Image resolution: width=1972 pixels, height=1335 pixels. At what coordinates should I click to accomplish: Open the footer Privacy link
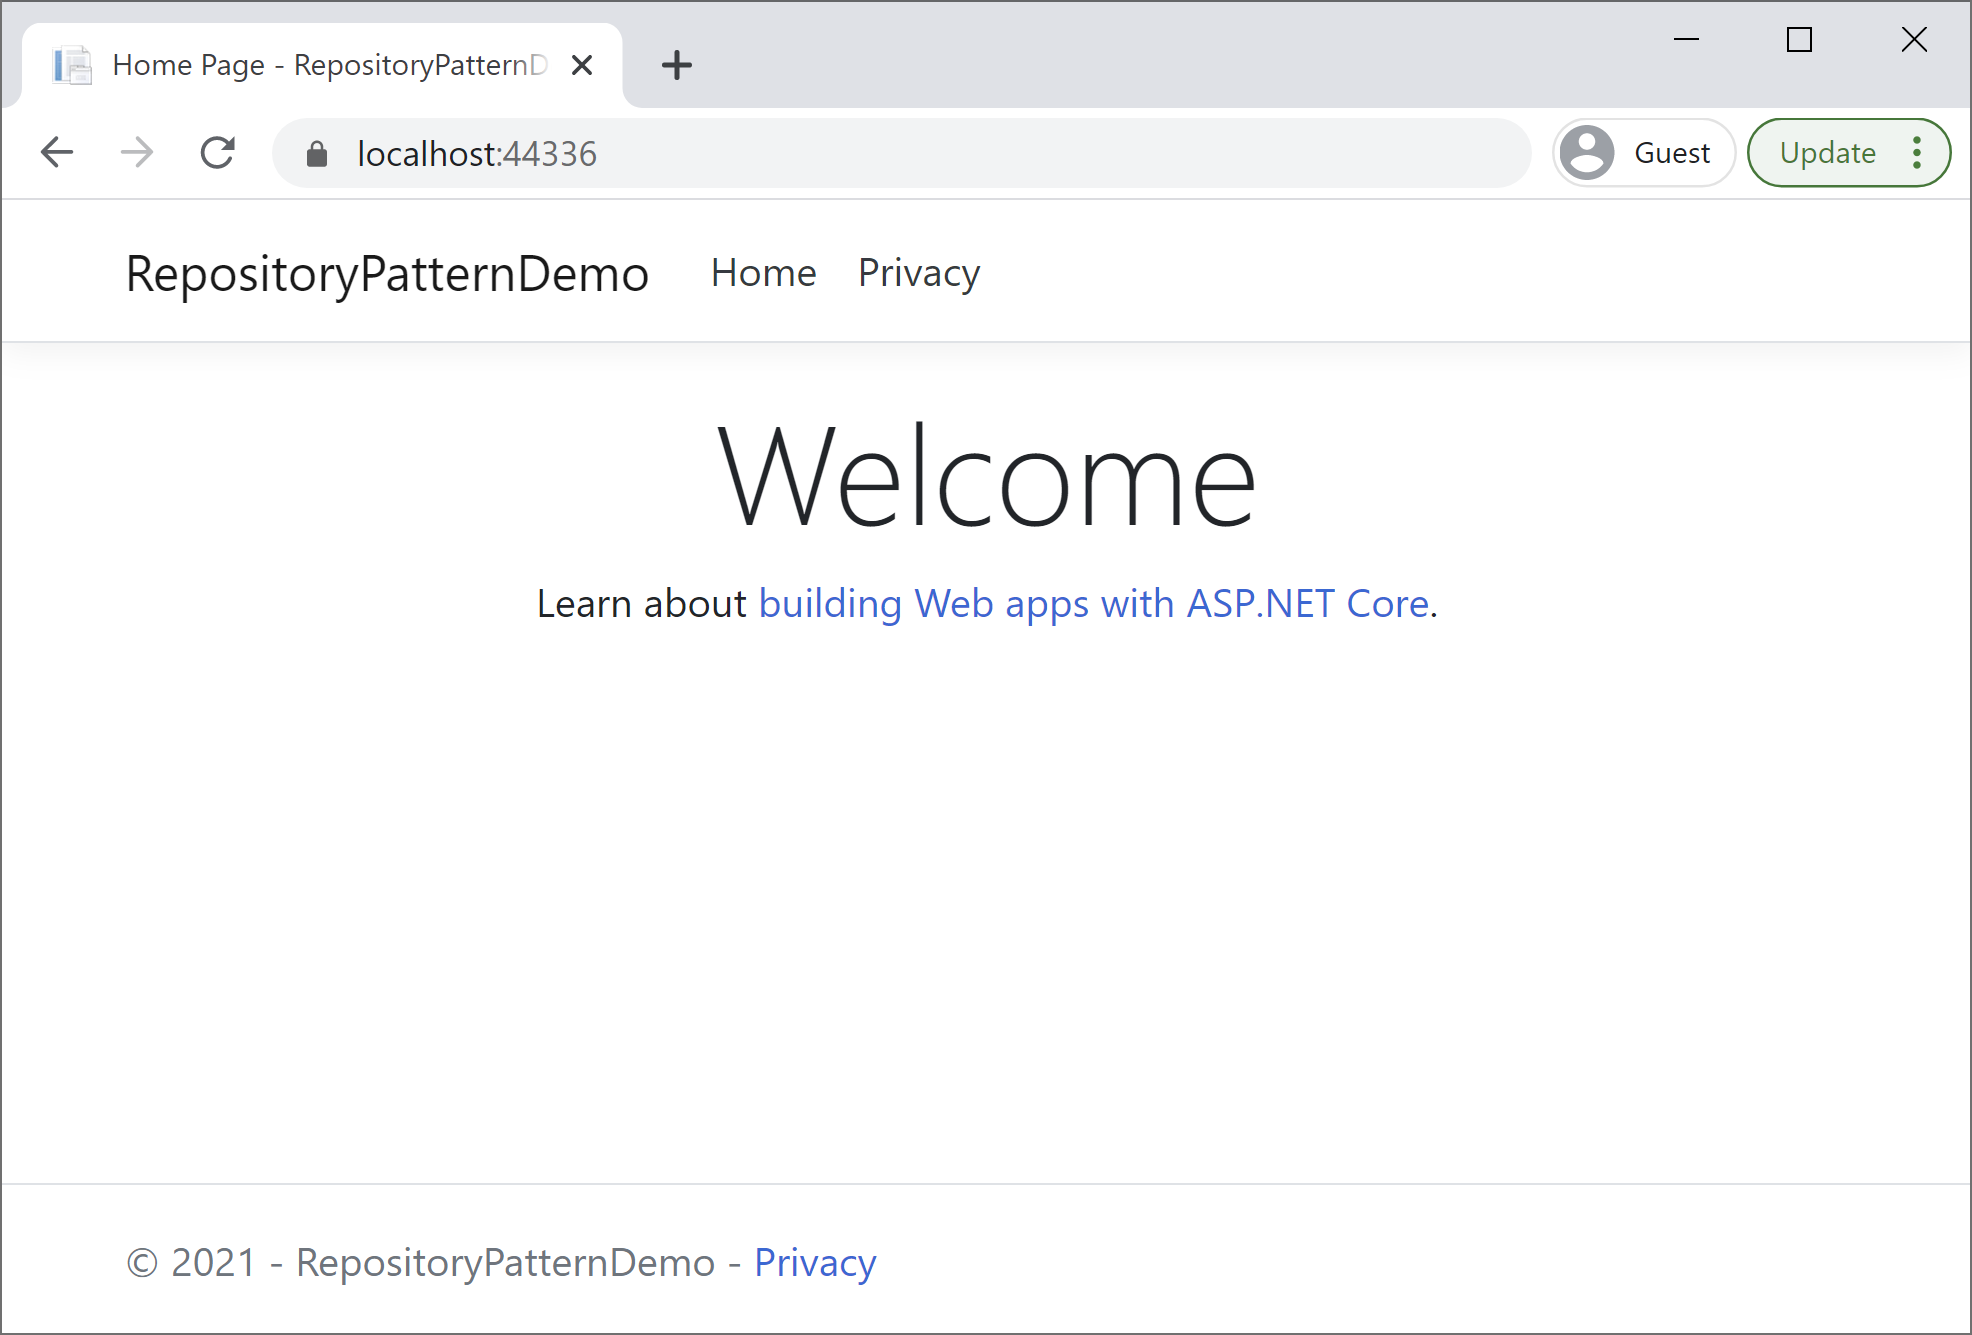pyautogui.click(x=814, y=1263)
